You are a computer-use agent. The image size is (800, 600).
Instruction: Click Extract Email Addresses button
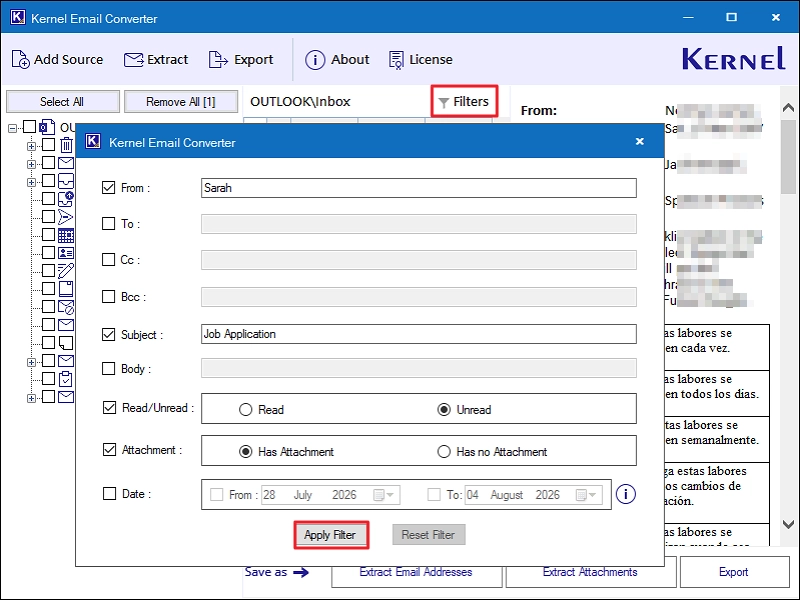click(x=416, y=572)
